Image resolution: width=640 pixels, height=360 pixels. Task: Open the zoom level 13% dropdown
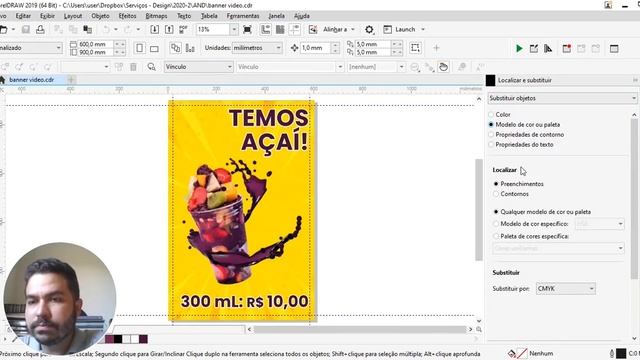[x=234, y=29]
